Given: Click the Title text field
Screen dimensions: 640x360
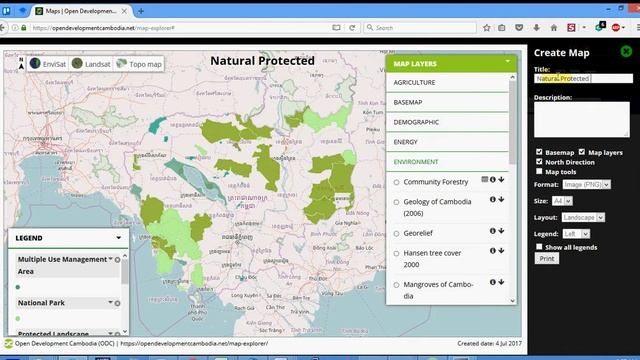Looking at the screenshot, I should [583, 78].
